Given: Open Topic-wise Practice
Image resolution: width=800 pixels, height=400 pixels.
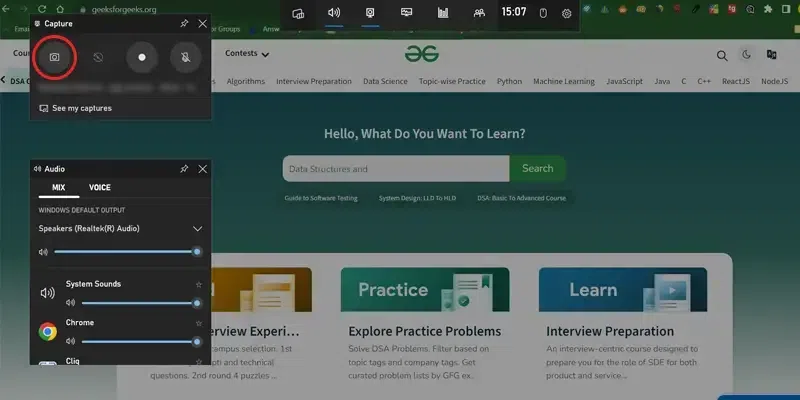Looking at the screenshot, I should pyautogui.click(x=452, y=81).
